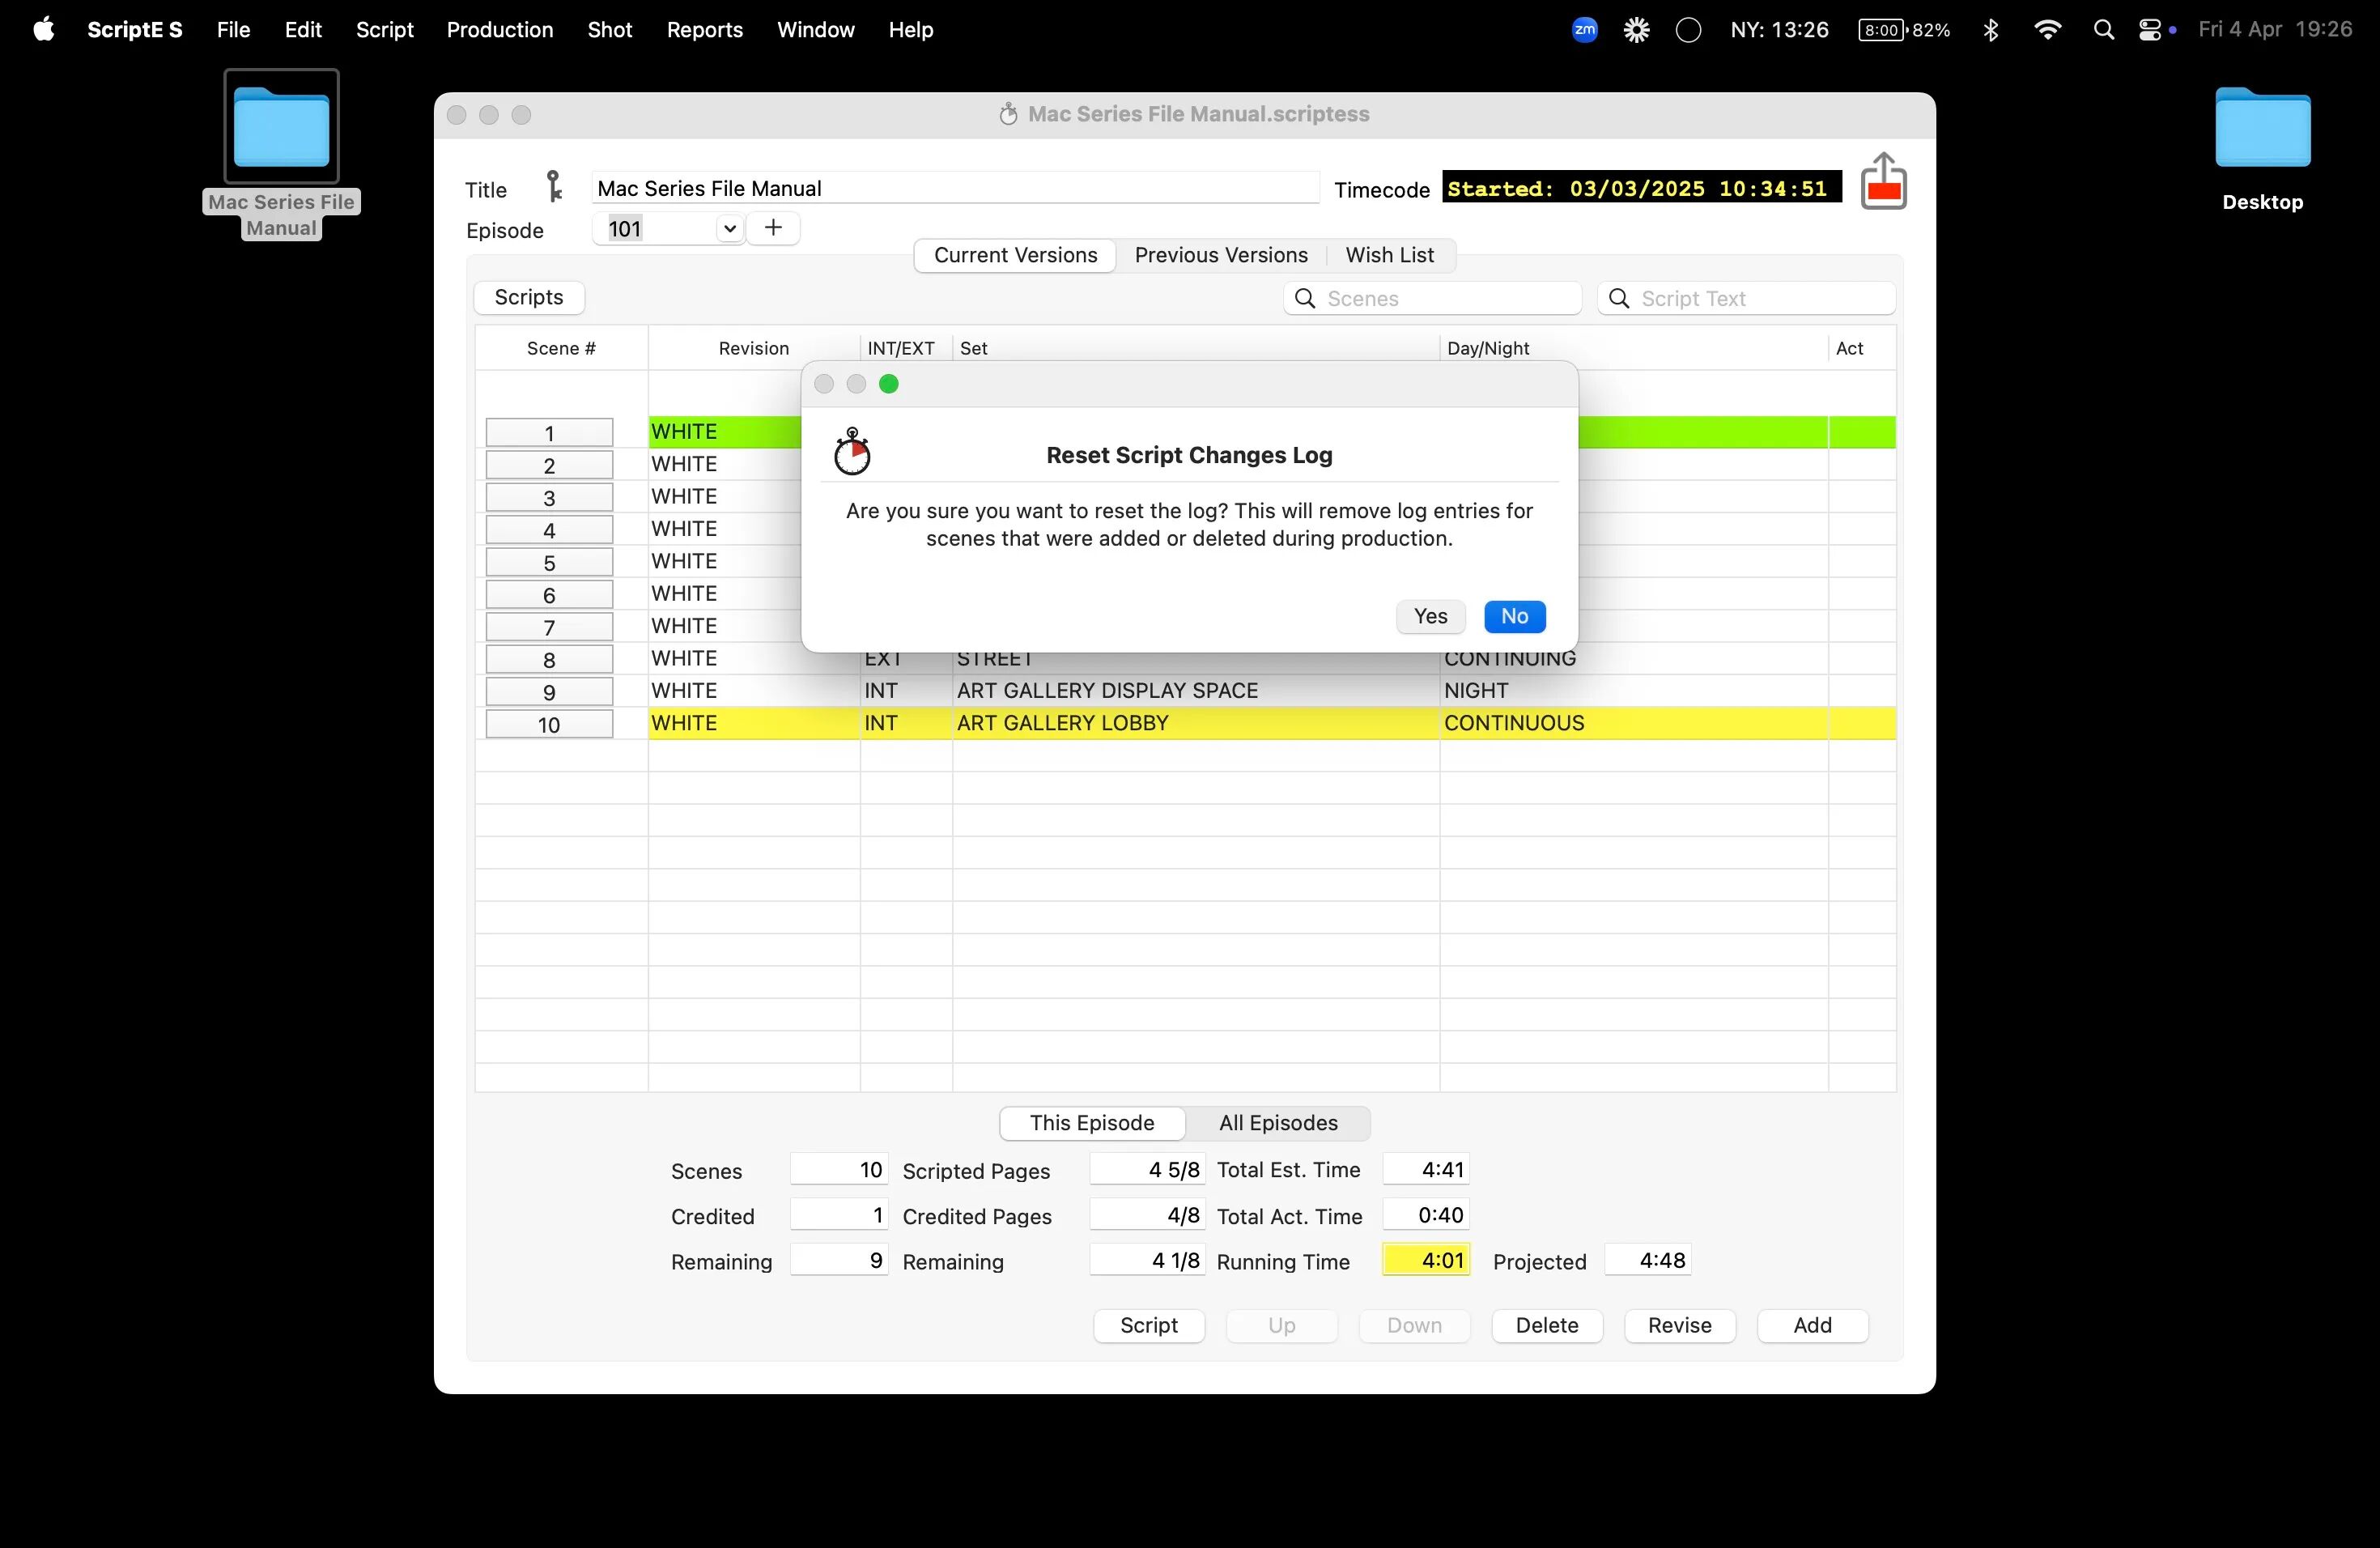
Task: Switch to All Episodes view
Action: pyautogui.click(x=1277, y=1123)
